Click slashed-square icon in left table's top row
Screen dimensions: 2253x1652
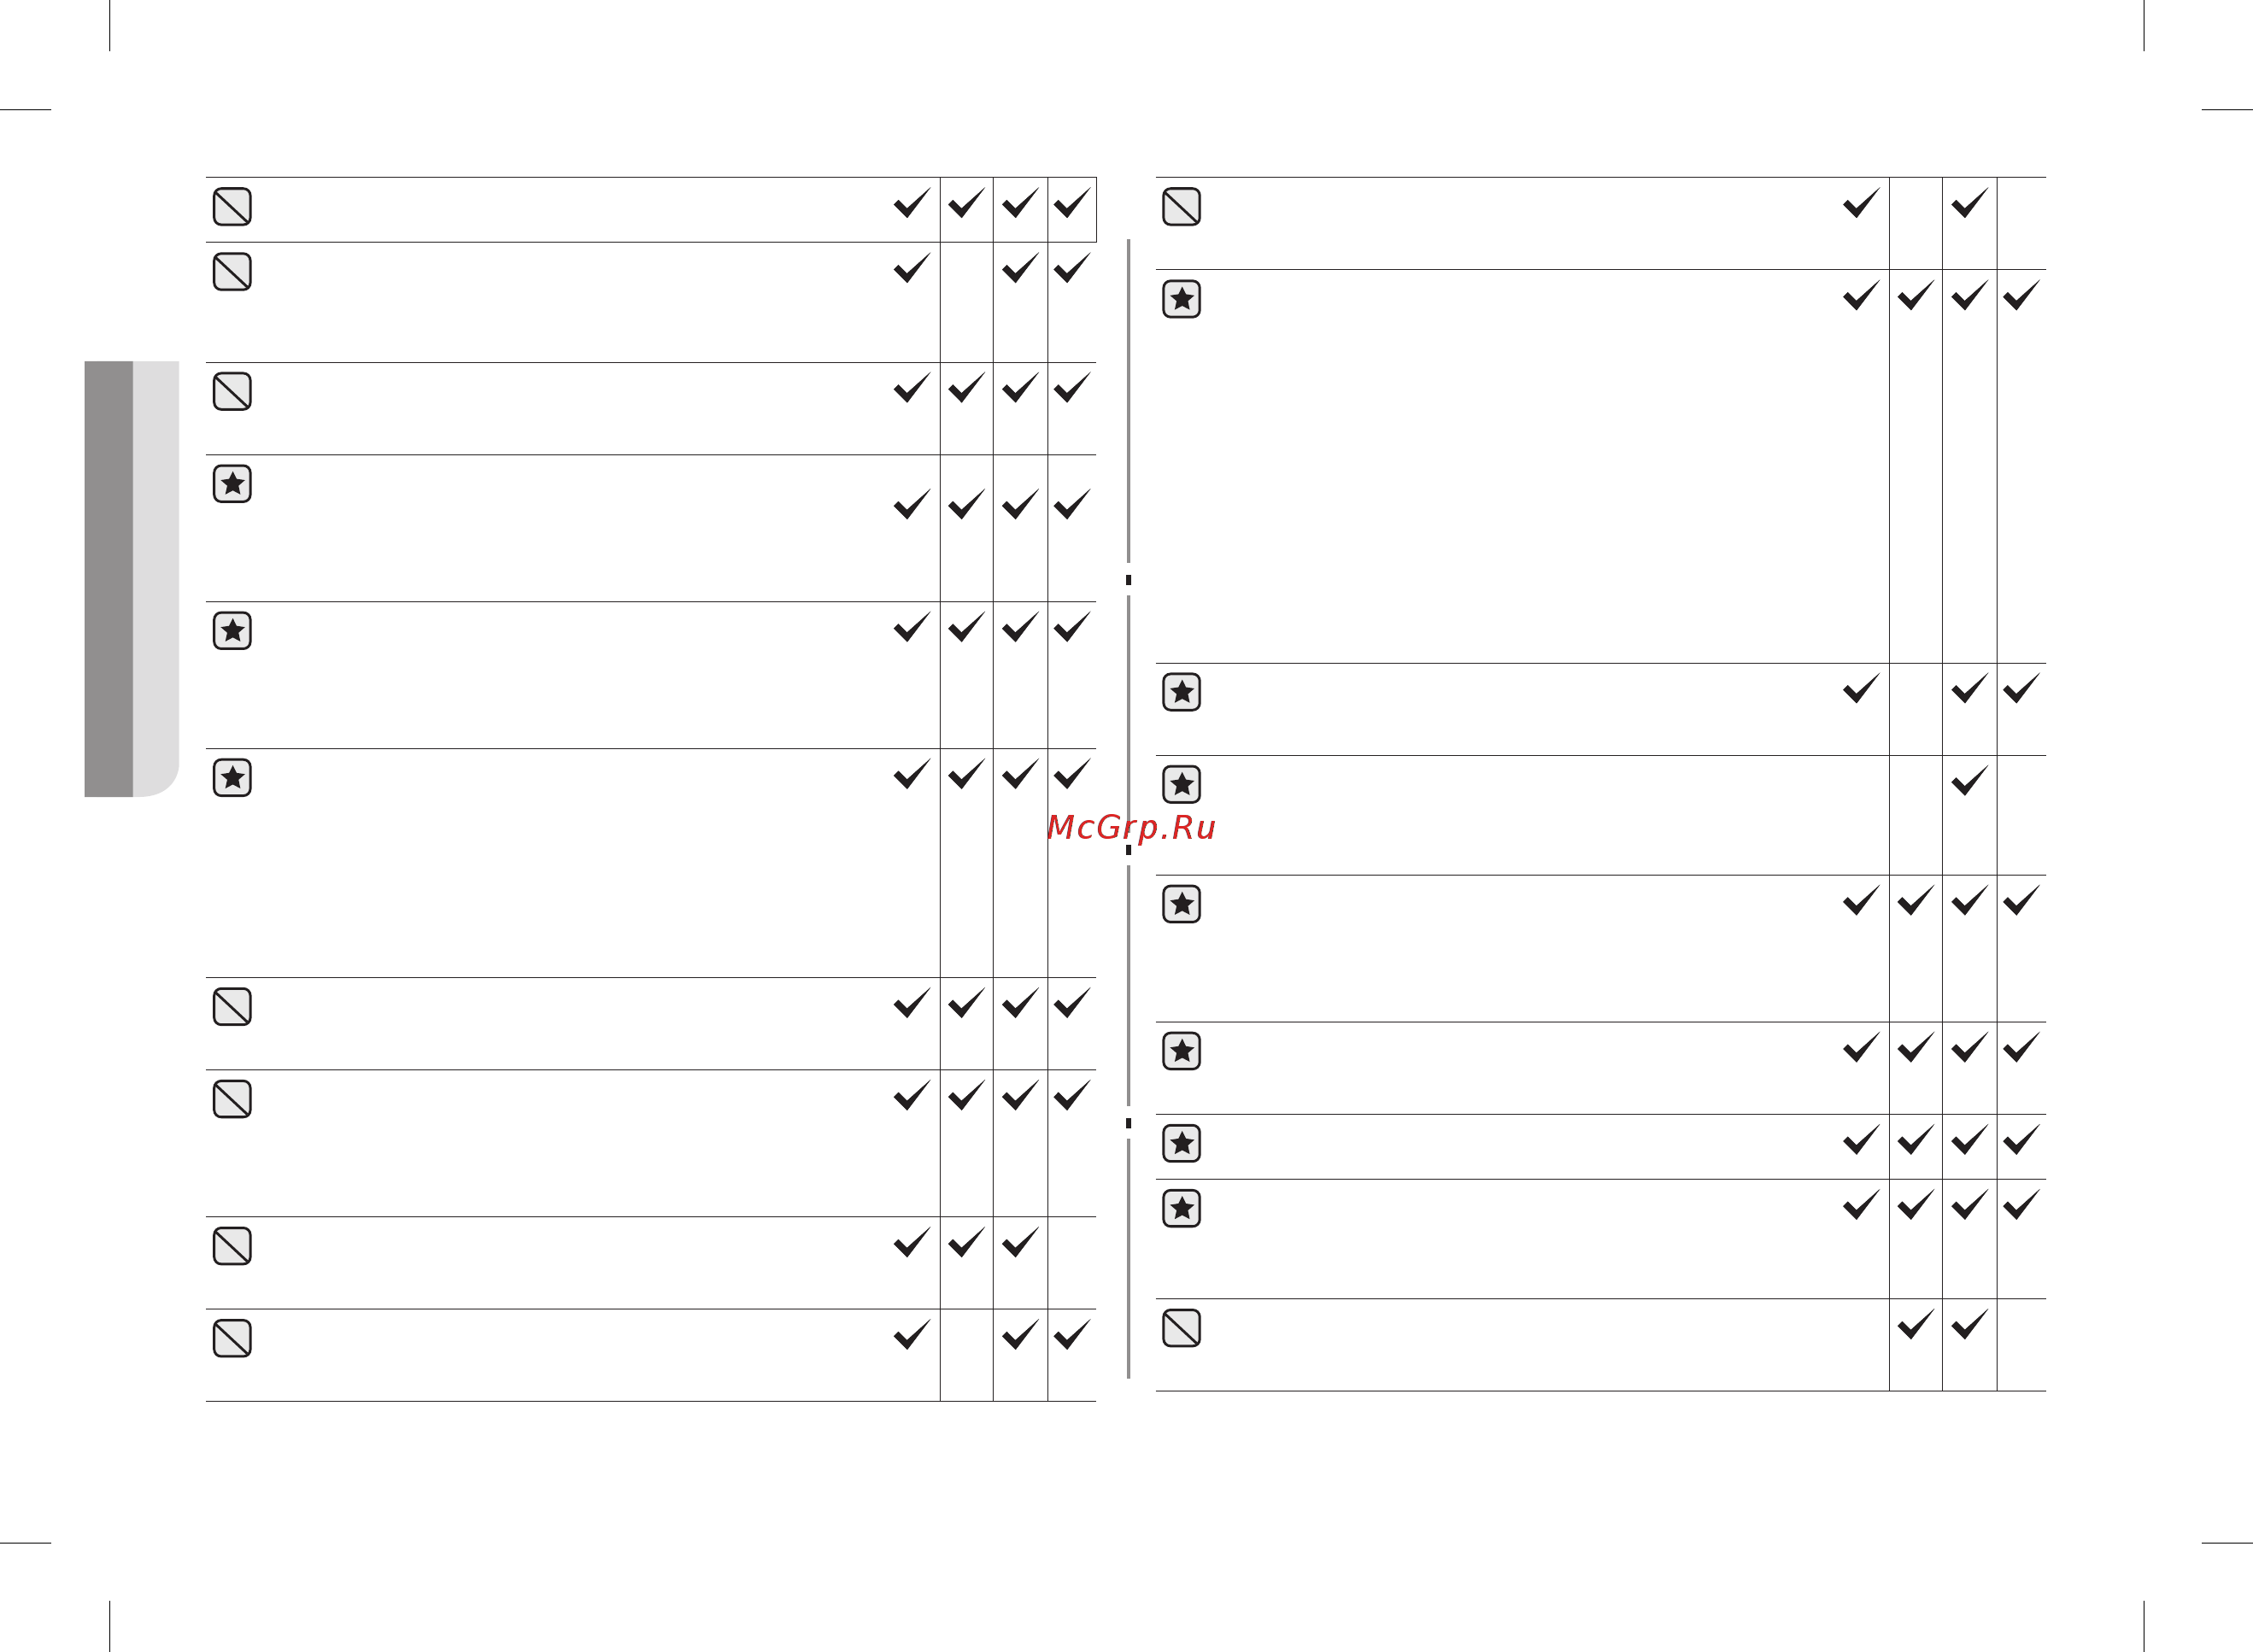(232, 206)
